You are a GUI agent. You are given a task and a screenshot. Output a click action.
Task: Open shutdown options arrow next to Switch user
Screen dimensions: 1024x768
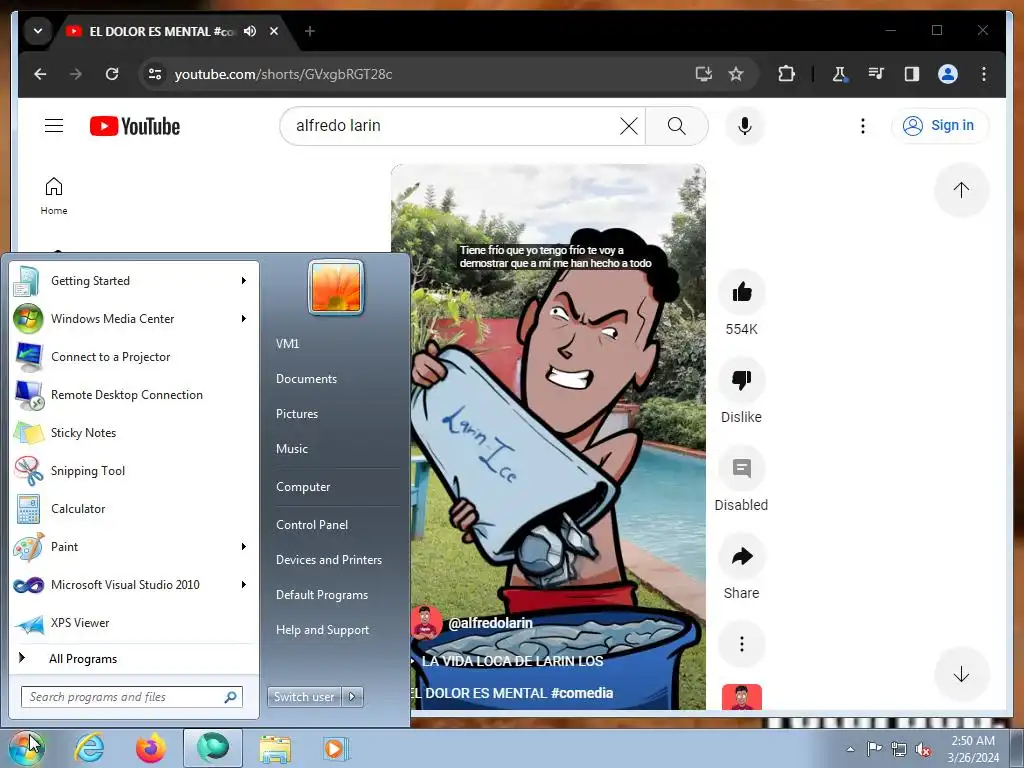click(353, 697)
